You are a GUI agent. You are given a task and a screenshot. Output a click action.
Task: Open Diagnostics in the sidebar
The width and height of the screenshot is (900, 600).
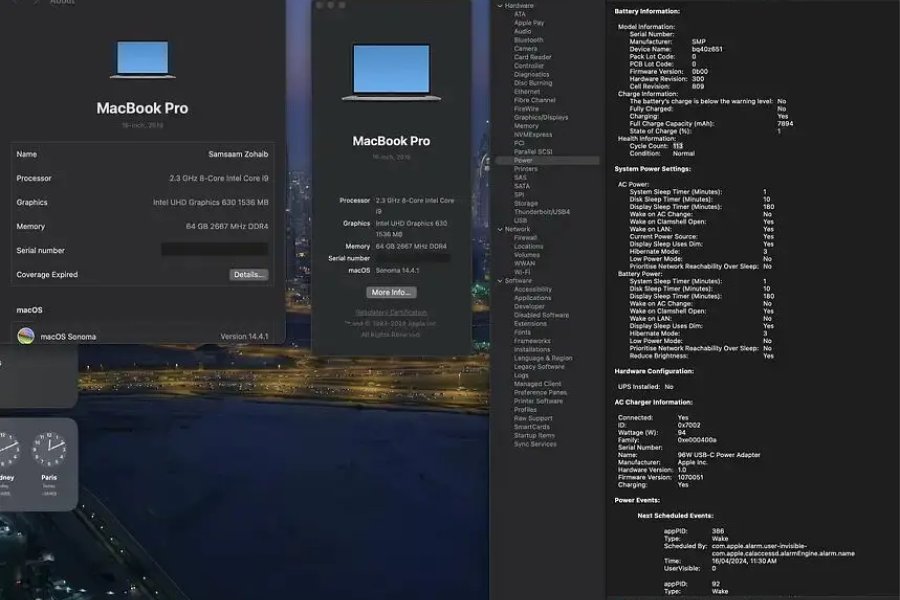[x=532, y=75]
